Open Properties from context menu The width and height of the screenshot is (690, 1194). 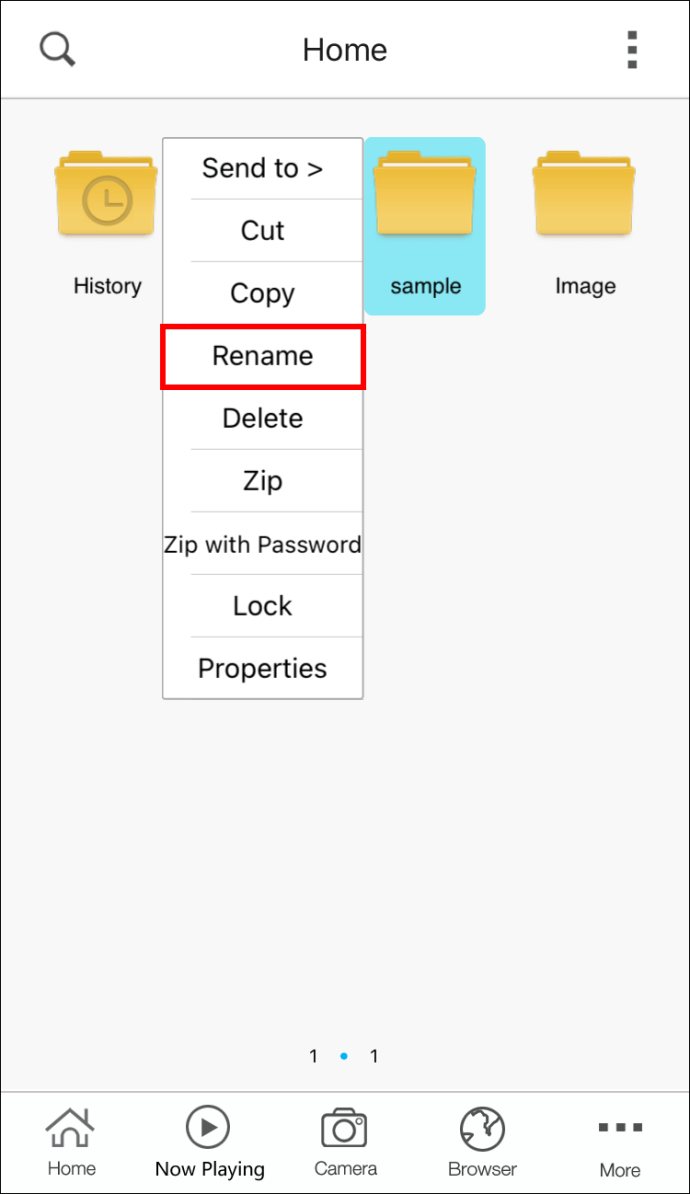point(262,668)
